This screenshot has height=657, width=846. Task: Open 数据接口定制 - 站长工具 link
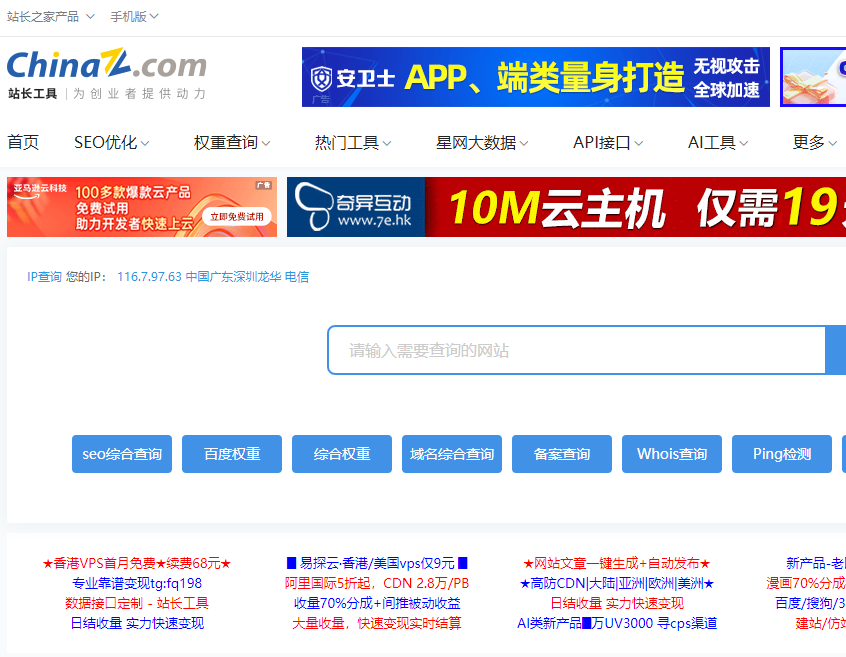coord(137,603)
